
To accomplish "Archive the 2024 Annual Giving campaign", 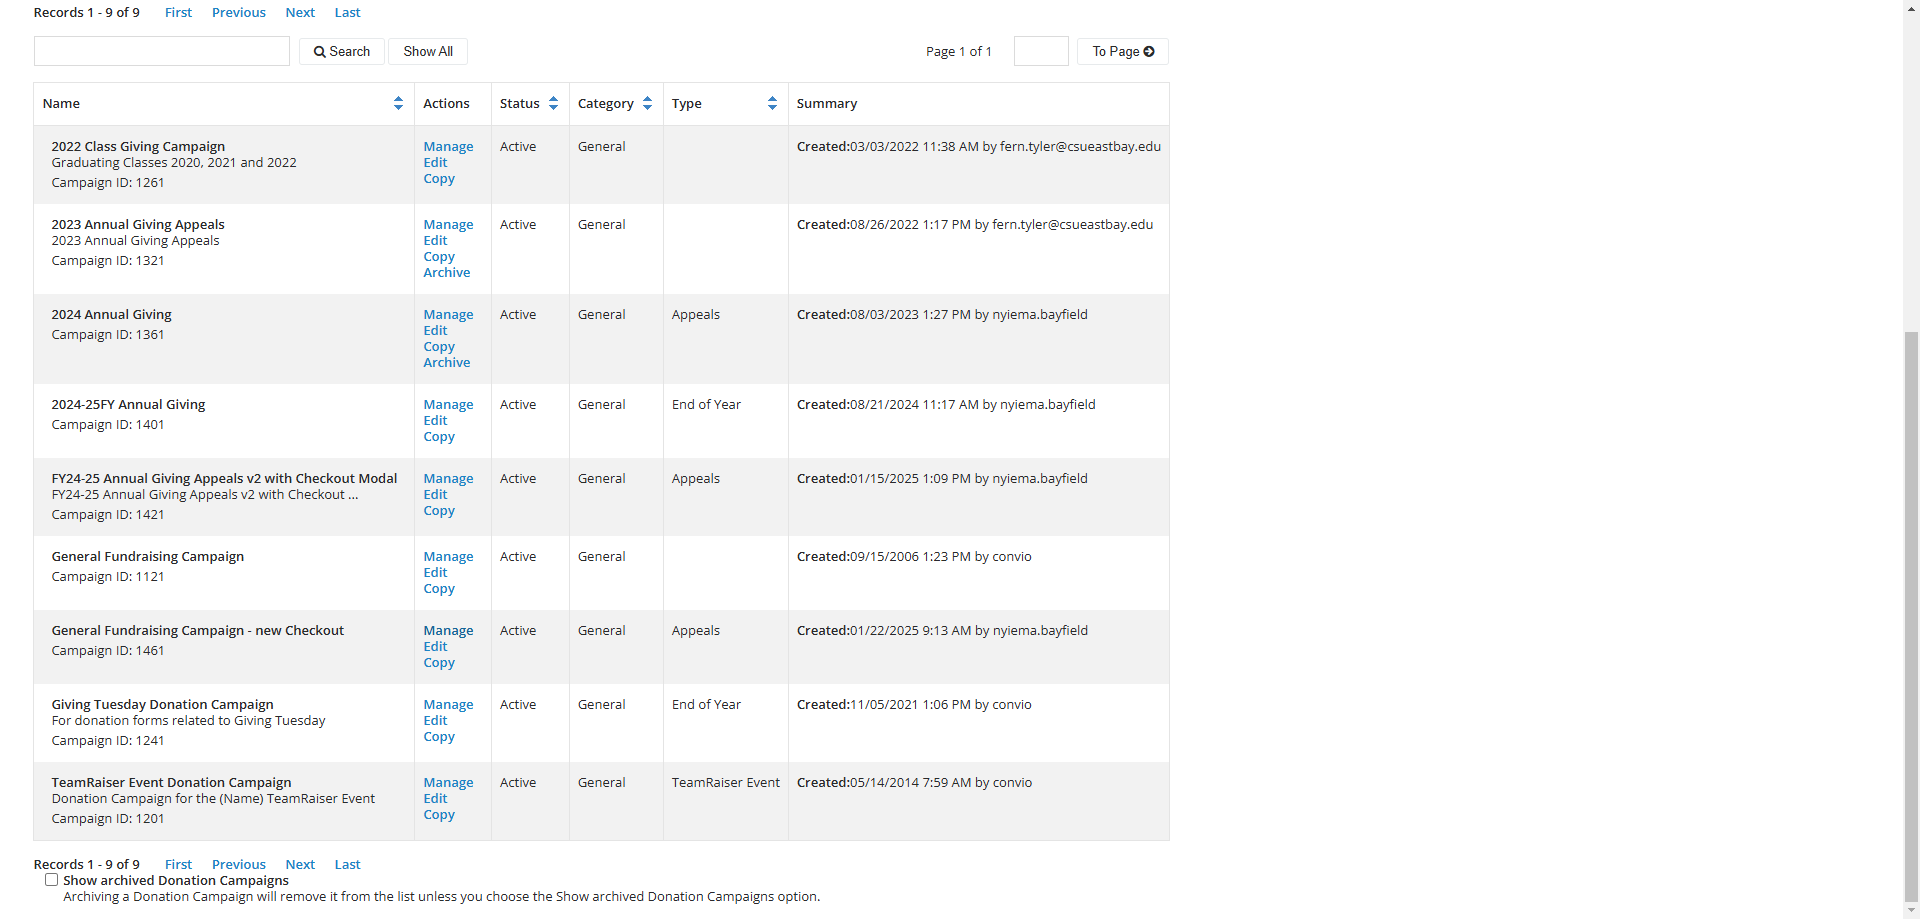I will click(446, 362).
